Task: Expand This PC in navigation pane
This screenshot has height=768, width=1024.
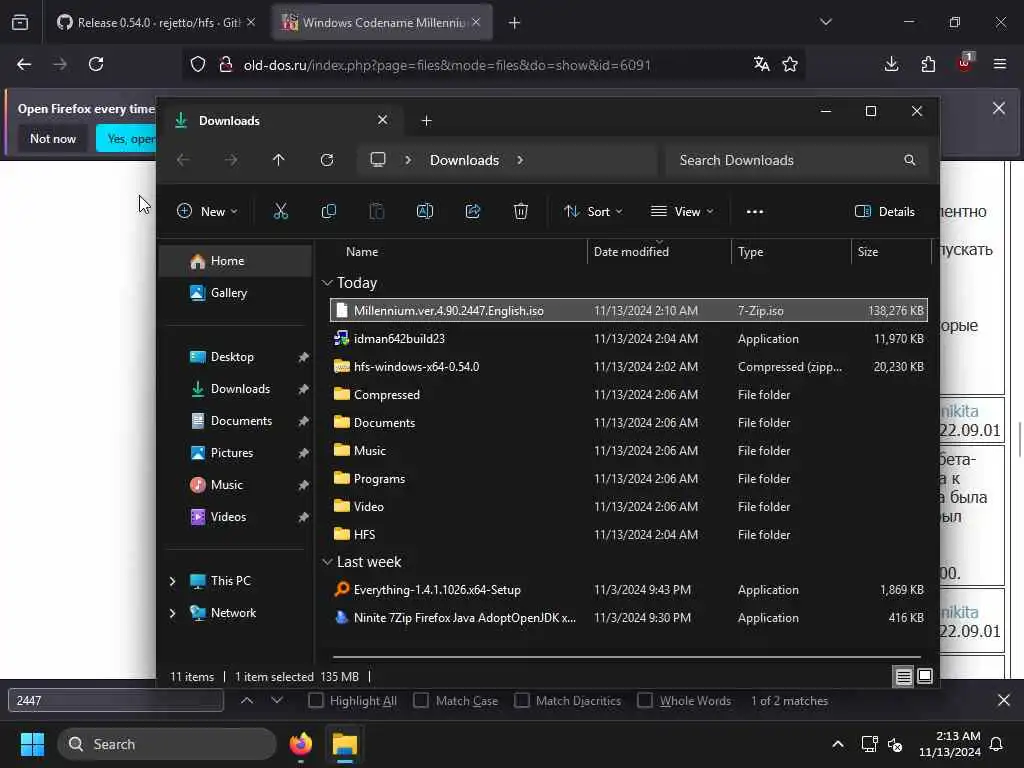Action: tap(172, 581)
